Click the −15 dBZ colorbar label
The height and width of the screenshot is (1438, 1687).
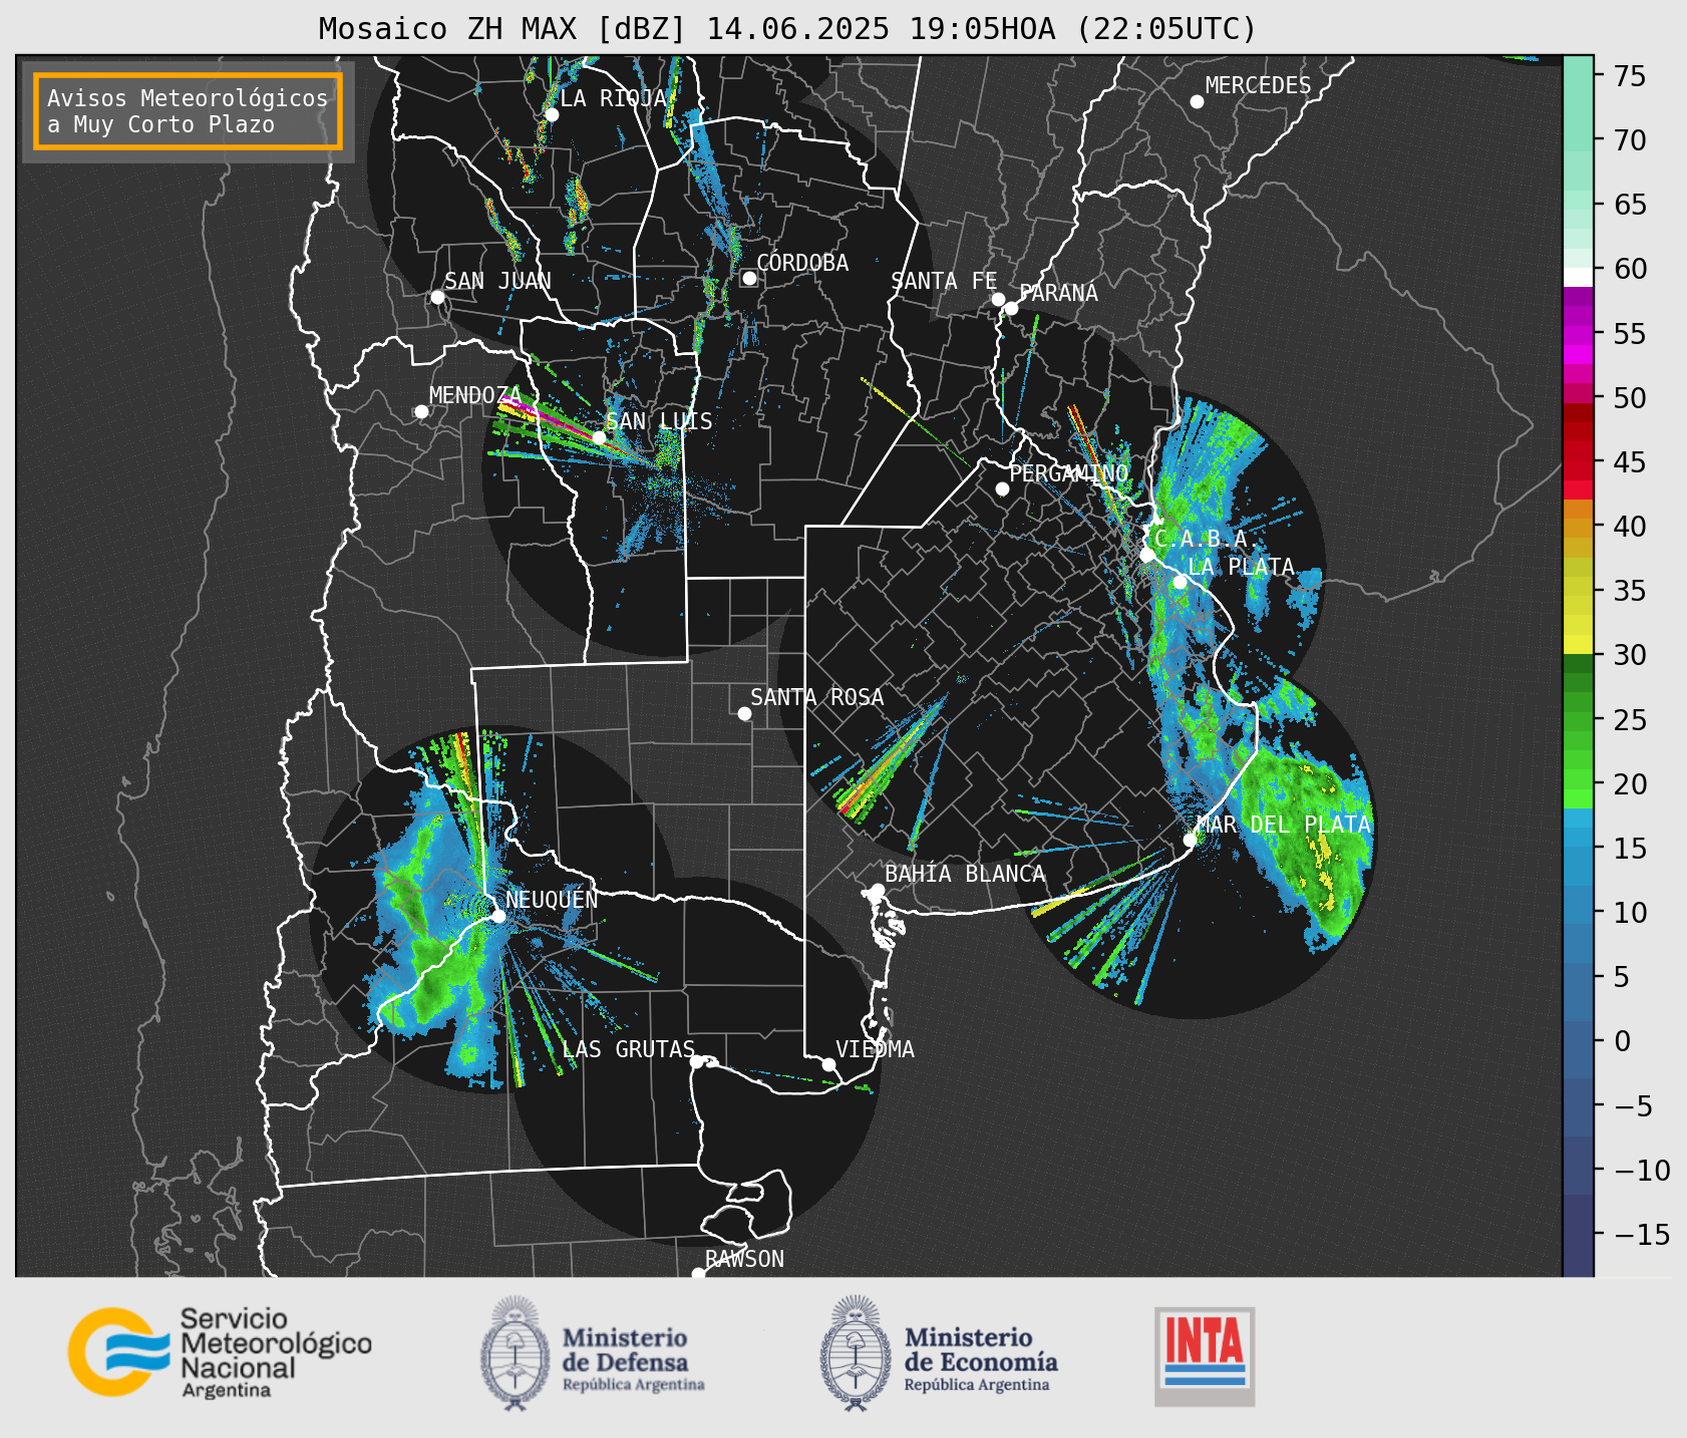pos(1640,1234)
